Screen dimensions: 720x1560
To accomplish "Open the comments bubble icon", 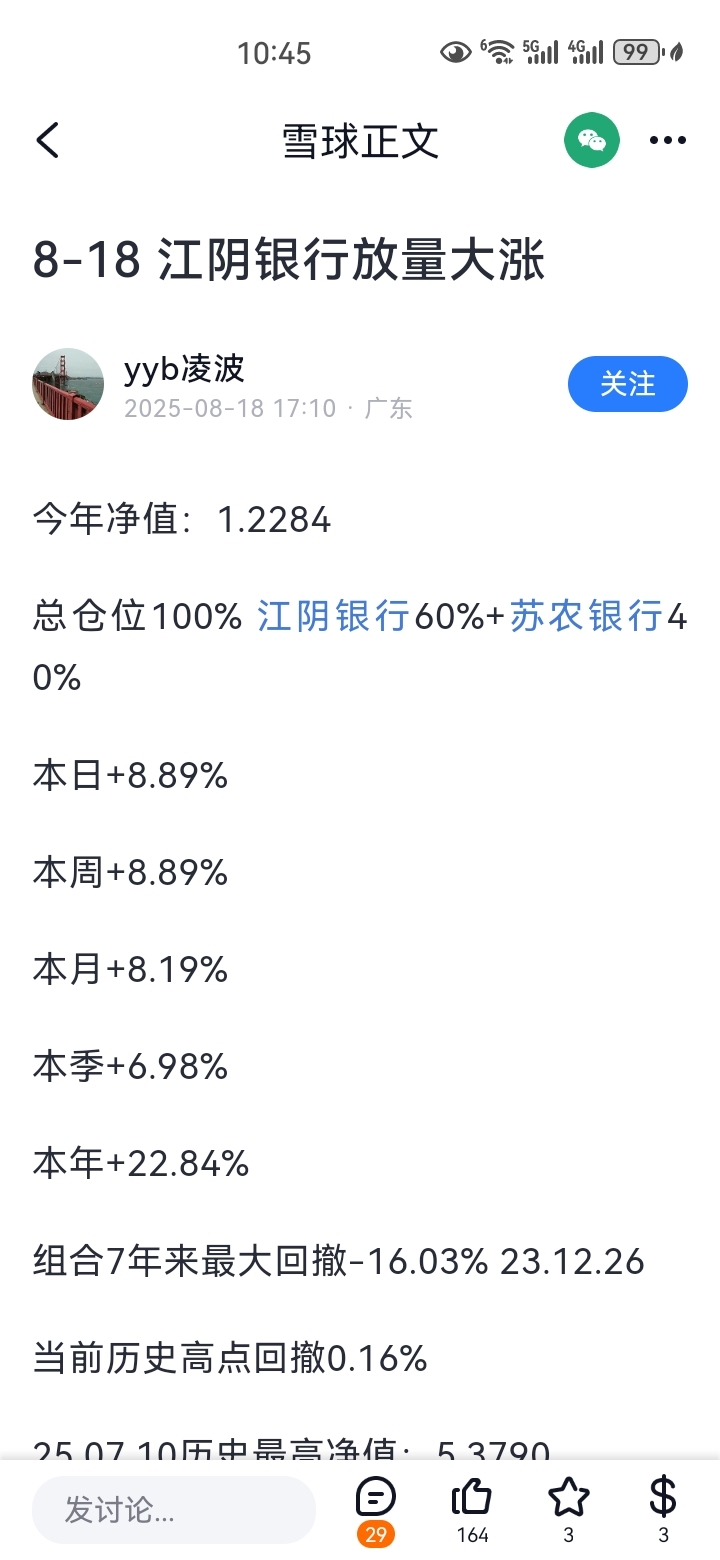I will (x=376, y=1498).
